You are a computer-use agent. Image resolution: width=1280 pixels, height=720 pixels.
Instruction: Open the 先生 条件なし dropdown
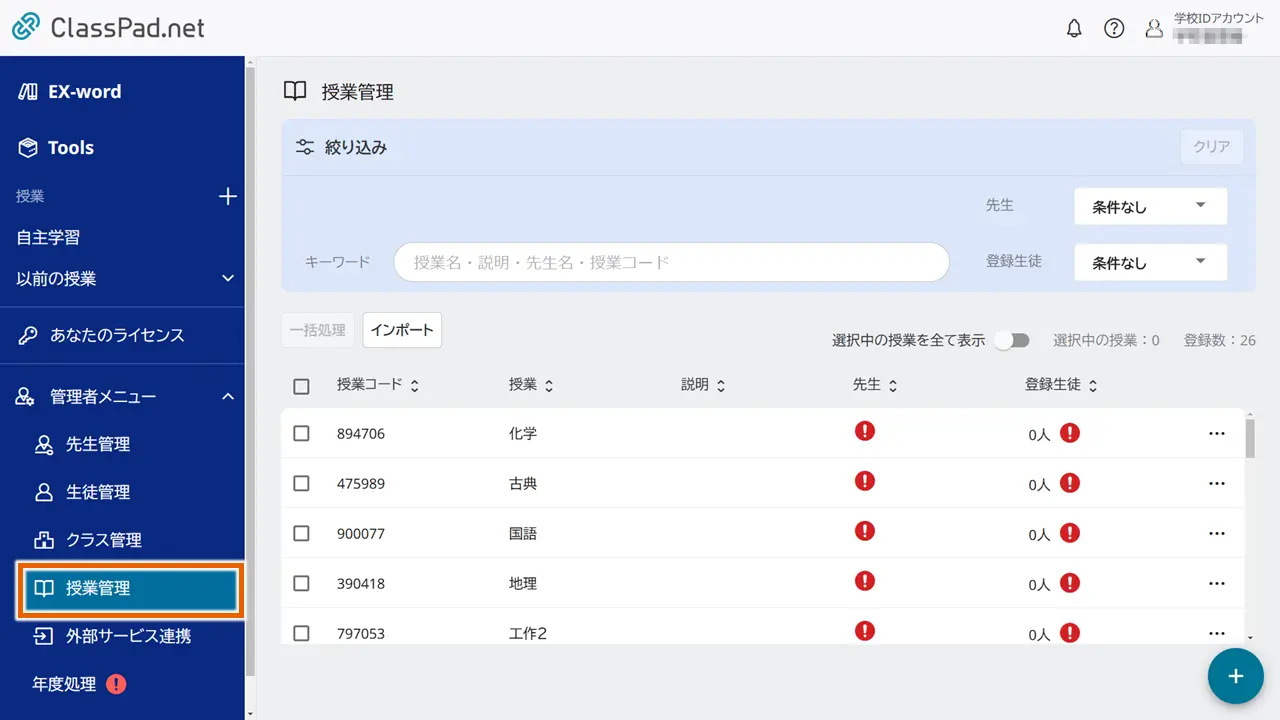pos(1150,206)
